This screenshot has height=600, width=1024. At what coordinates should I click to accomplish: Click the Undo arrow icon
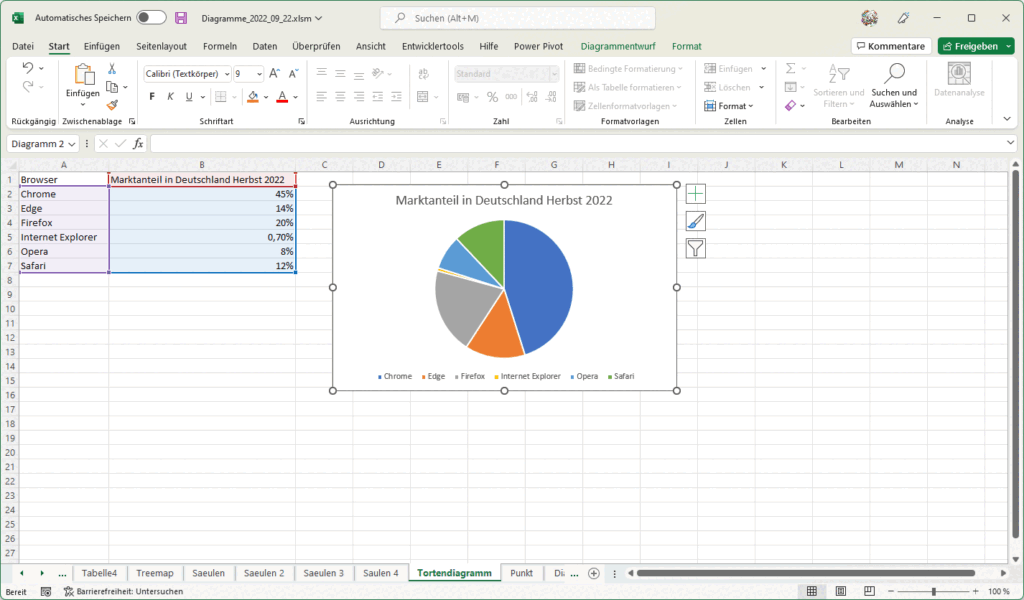click(x=27, y=68)
